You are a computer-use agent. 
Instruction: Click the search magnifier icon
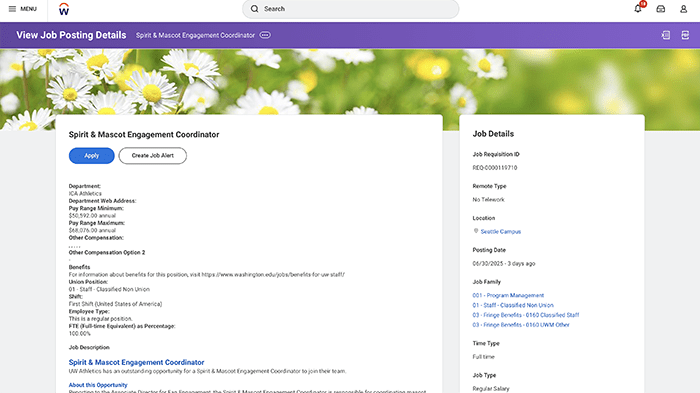254,9
